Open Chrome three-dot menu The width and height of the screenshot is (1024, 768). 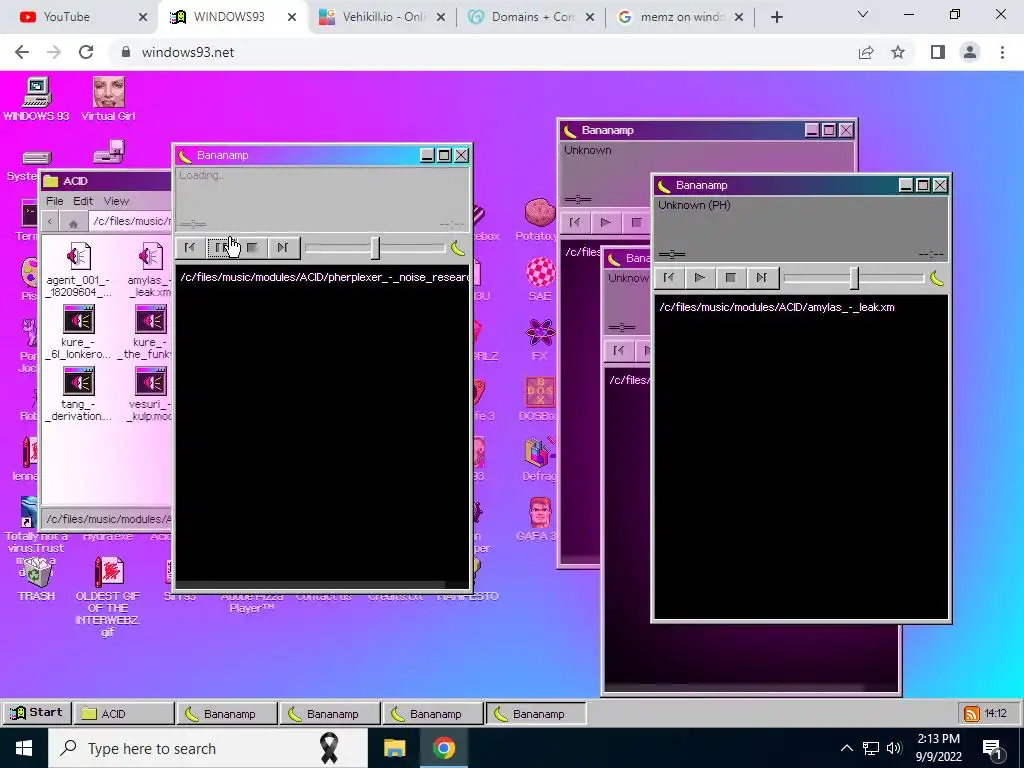(x=1002, y=52)
